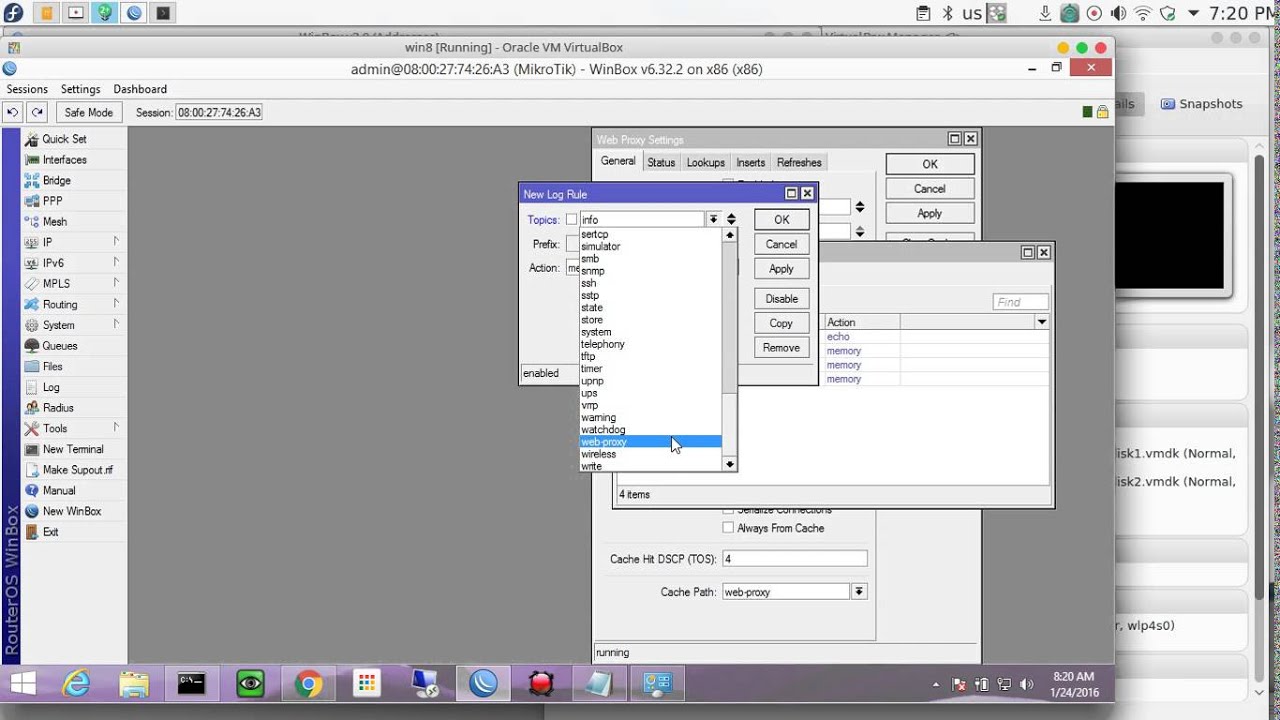Click Cancel in New Log Rule

pyautogui.click(x=781, y=244)
